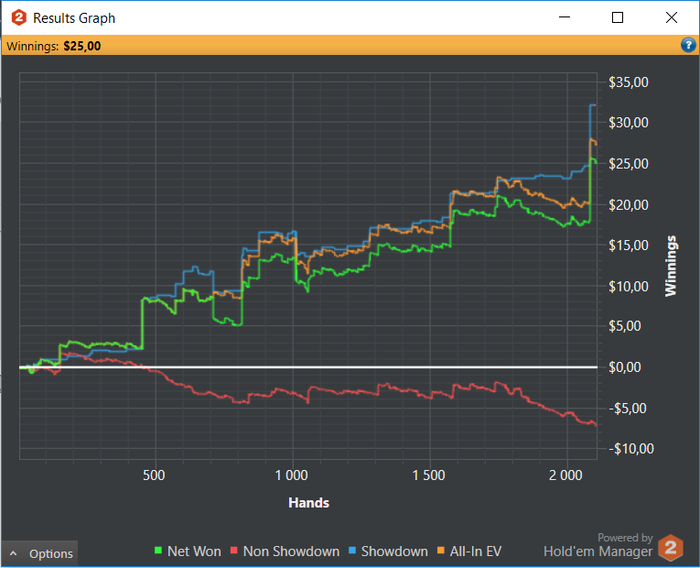Click the -$10,00 axis label

click(x=631, y=448)
